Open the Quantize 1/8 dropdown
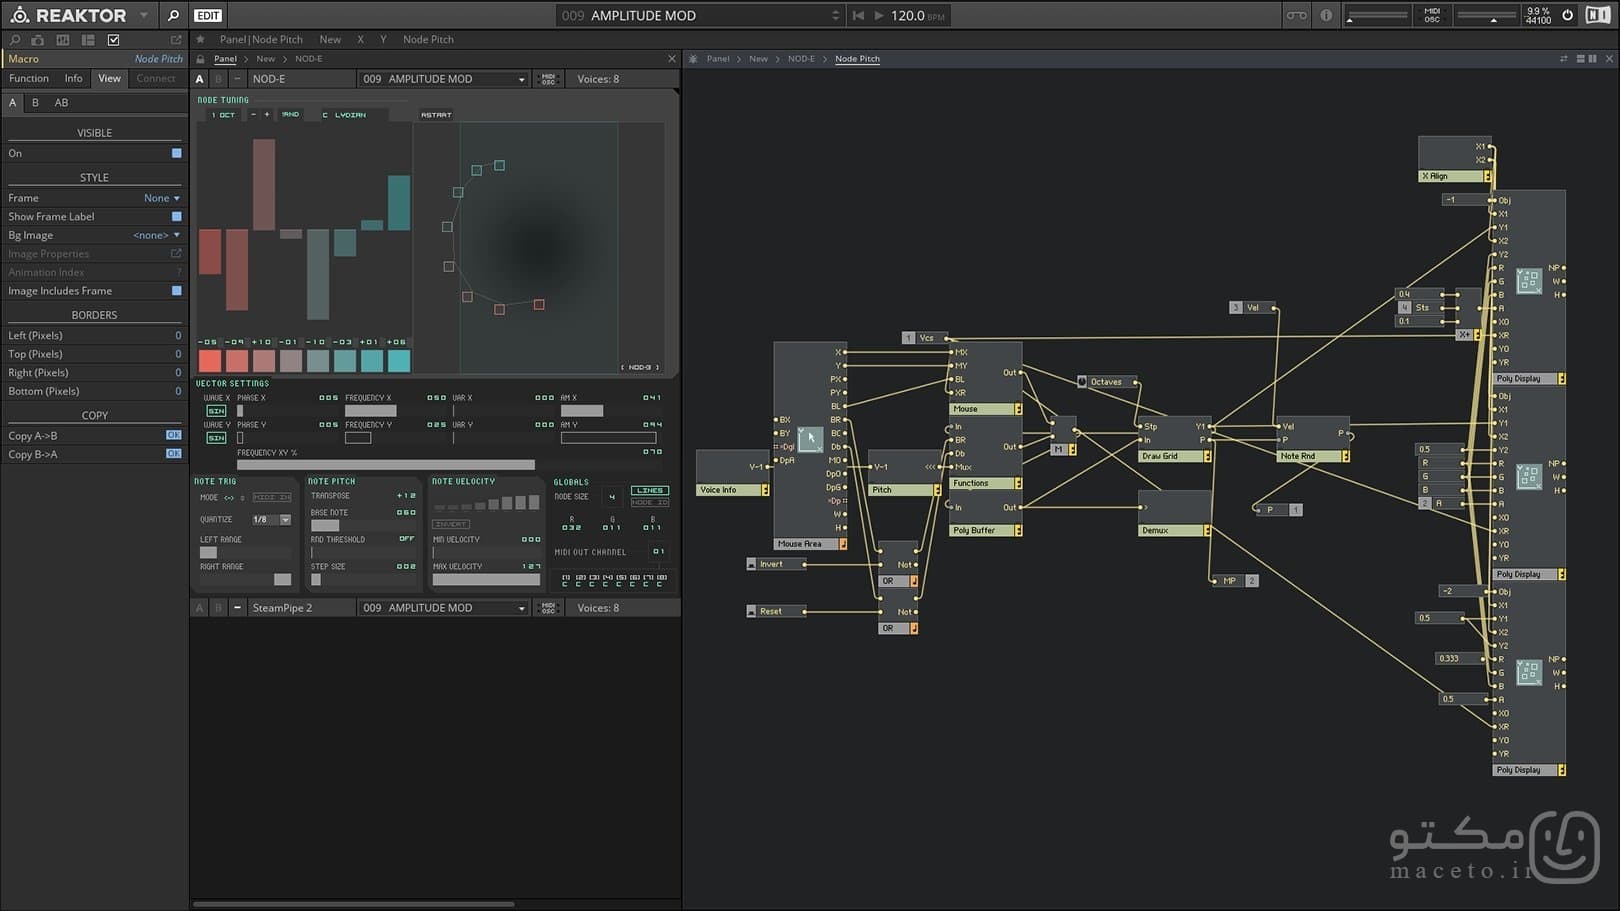The image size is (1620, 911). tap(271, 520)
